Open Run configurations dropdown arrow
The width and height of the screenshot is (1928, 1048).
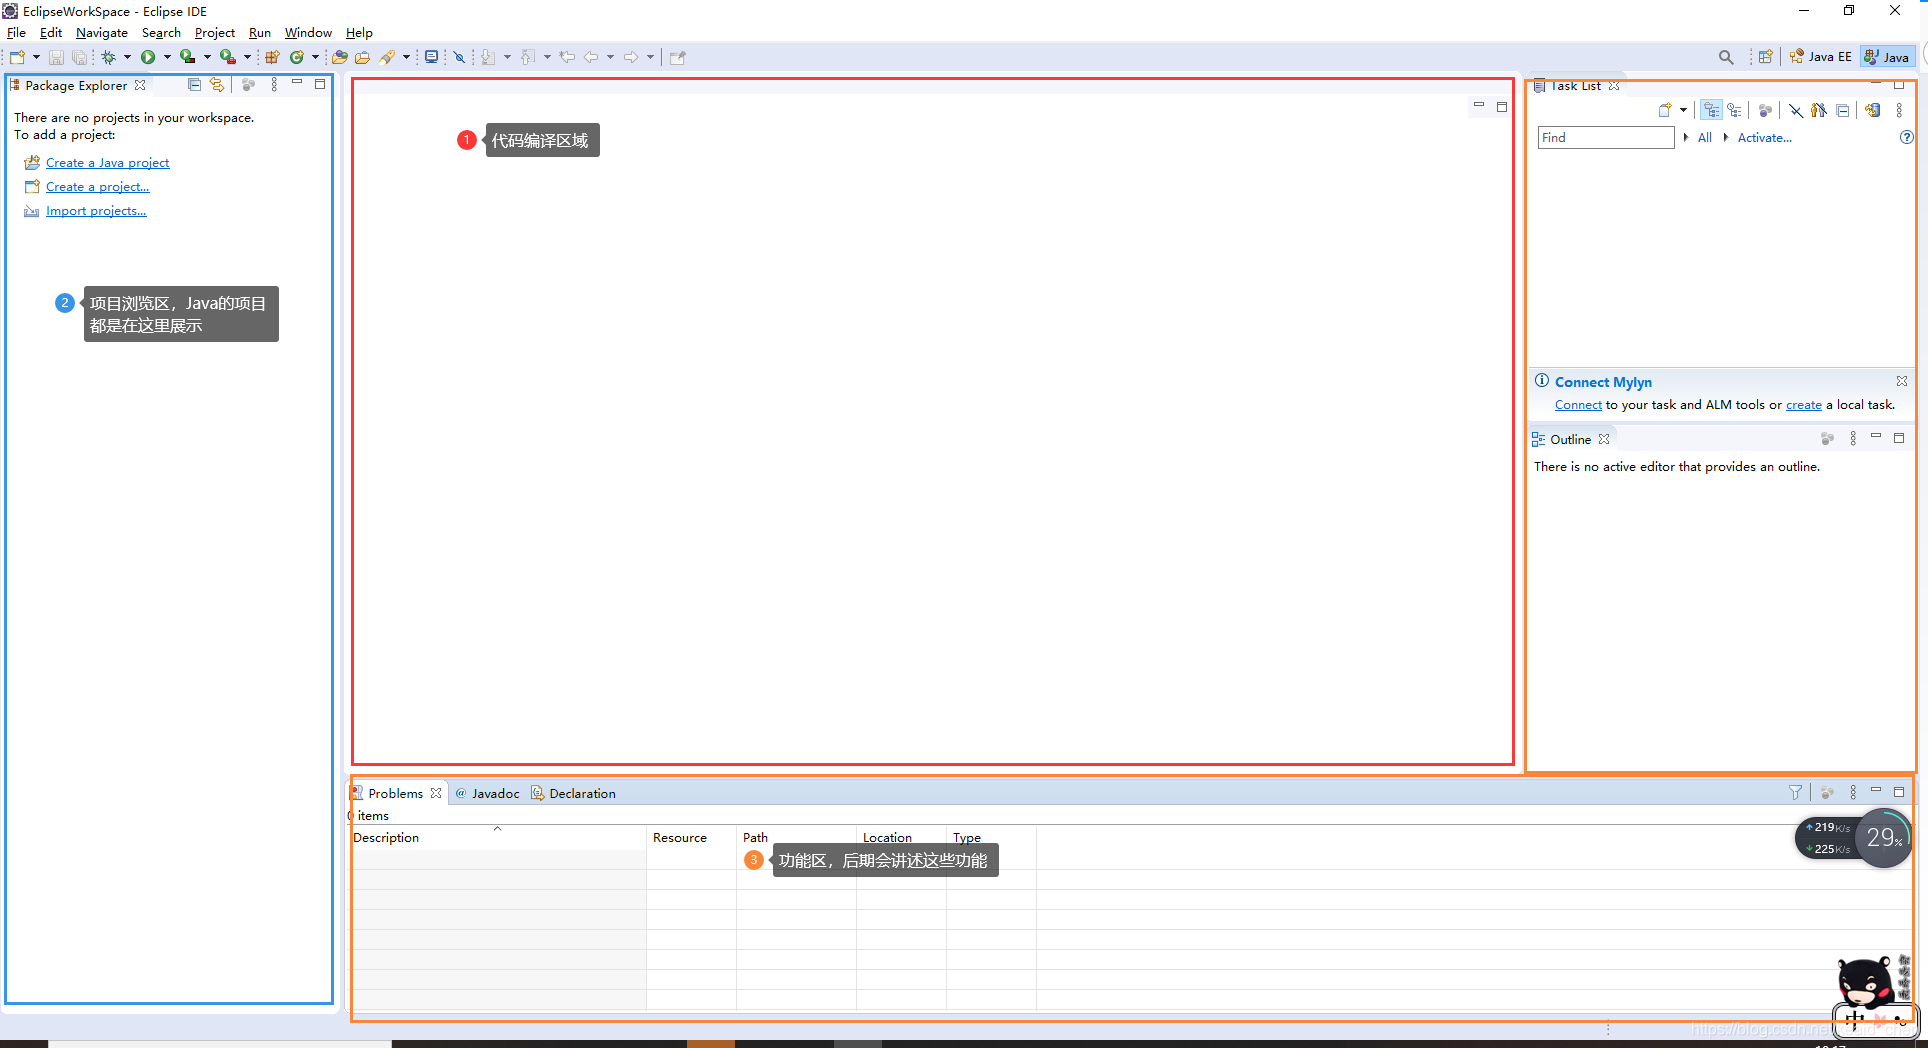(x=167, y=57)
